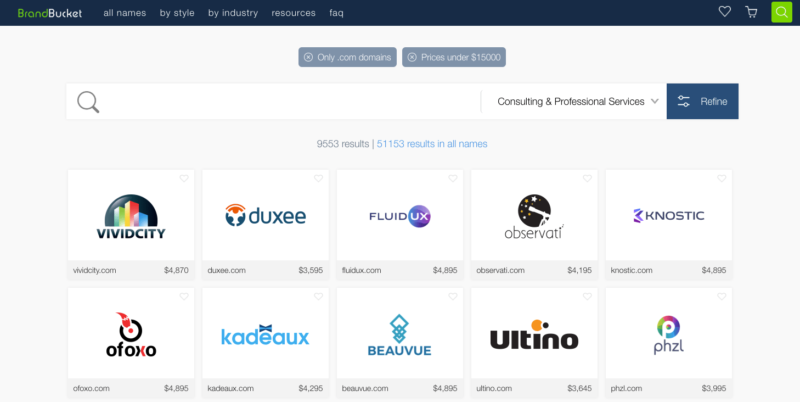Open the FluidUX logo thumbnail

pyautogui.click(x=400, y=216)
